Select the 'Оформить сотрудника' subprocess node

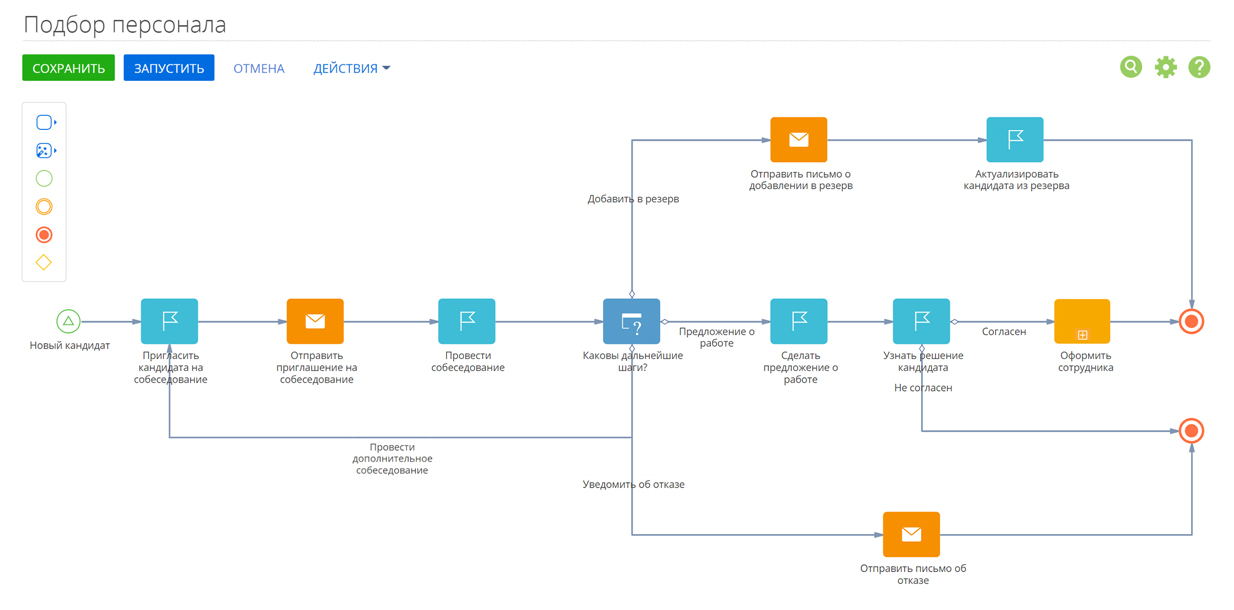(x=1082, y=321)
